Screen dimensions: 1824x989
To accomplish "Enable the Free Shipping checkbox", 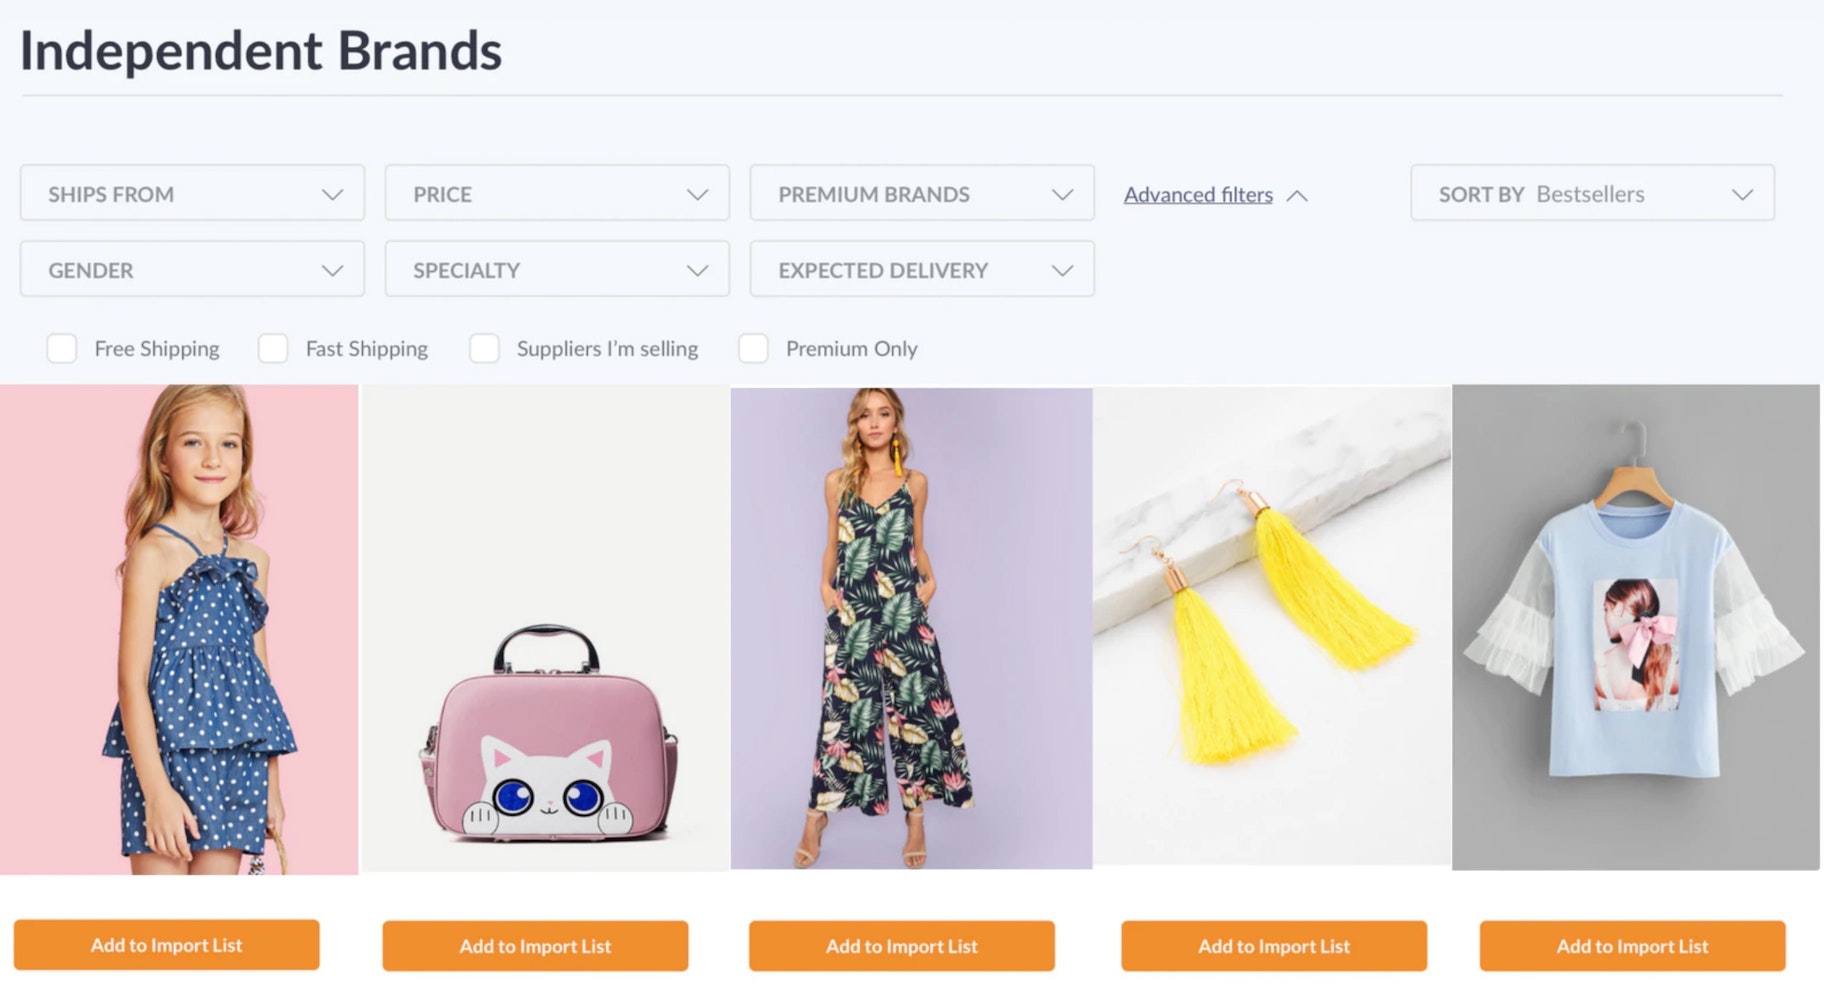I will point(62,348).
